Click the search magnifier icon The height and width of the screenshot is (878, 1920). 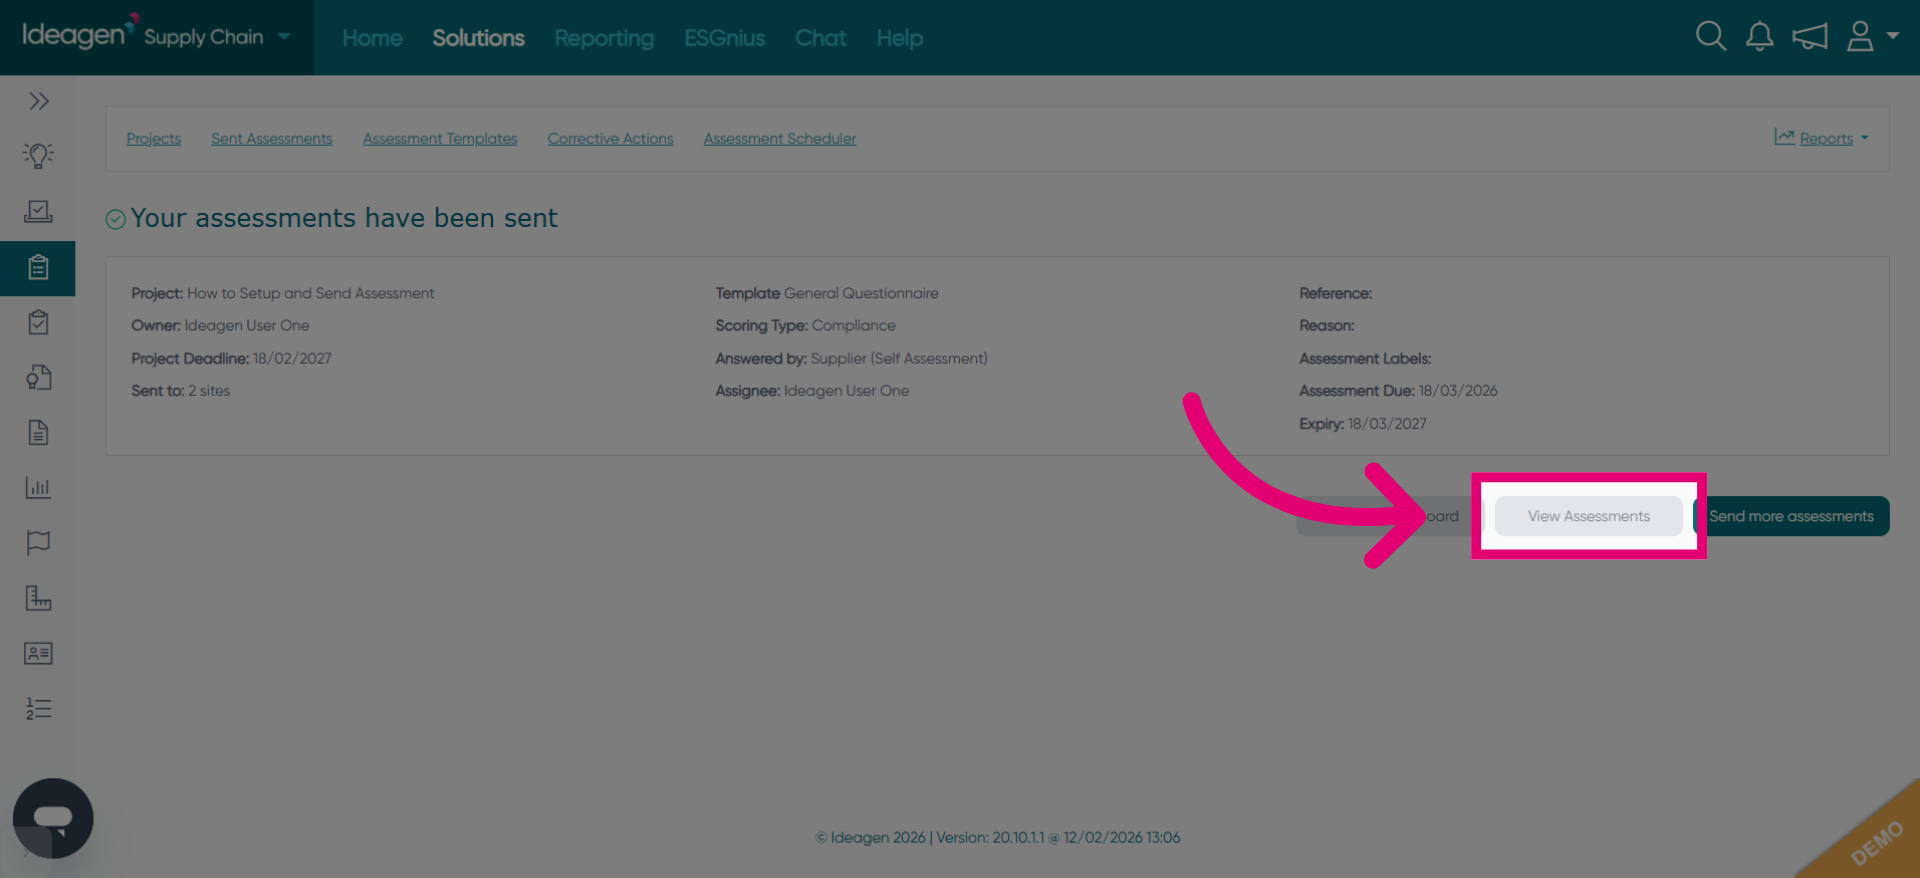point(1711,37)
